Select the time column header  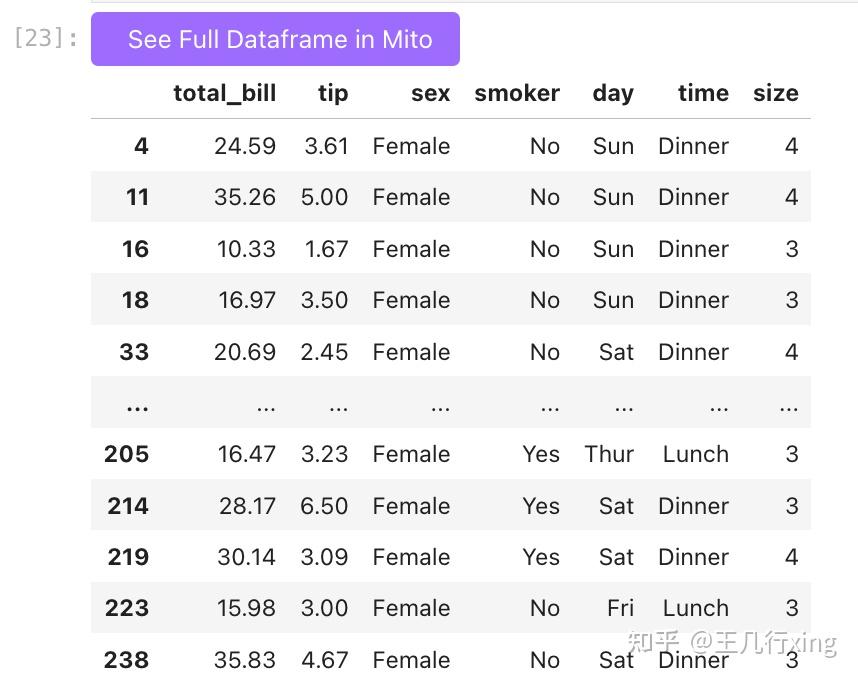coord(704,93)
